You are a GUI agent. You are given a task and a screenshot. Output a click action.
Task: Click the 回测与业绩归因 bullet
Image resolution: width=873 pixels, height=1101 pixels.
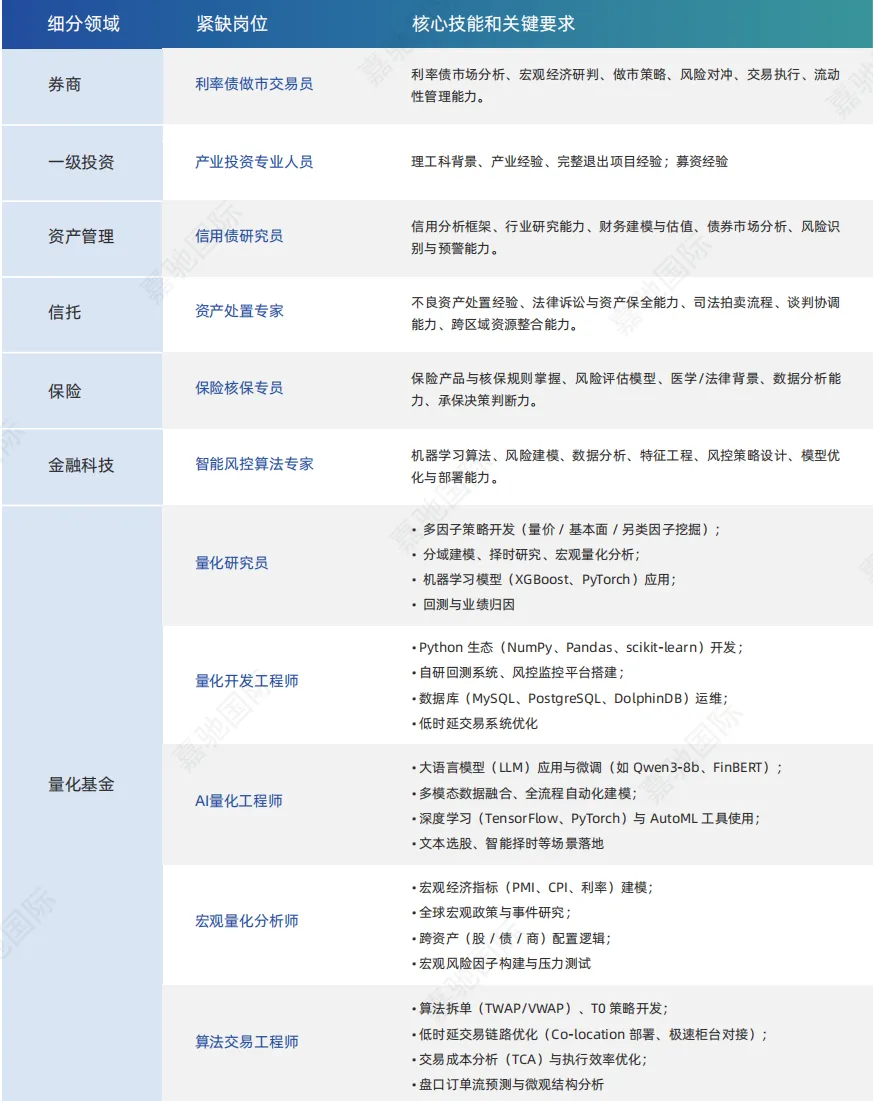point(464,605)
